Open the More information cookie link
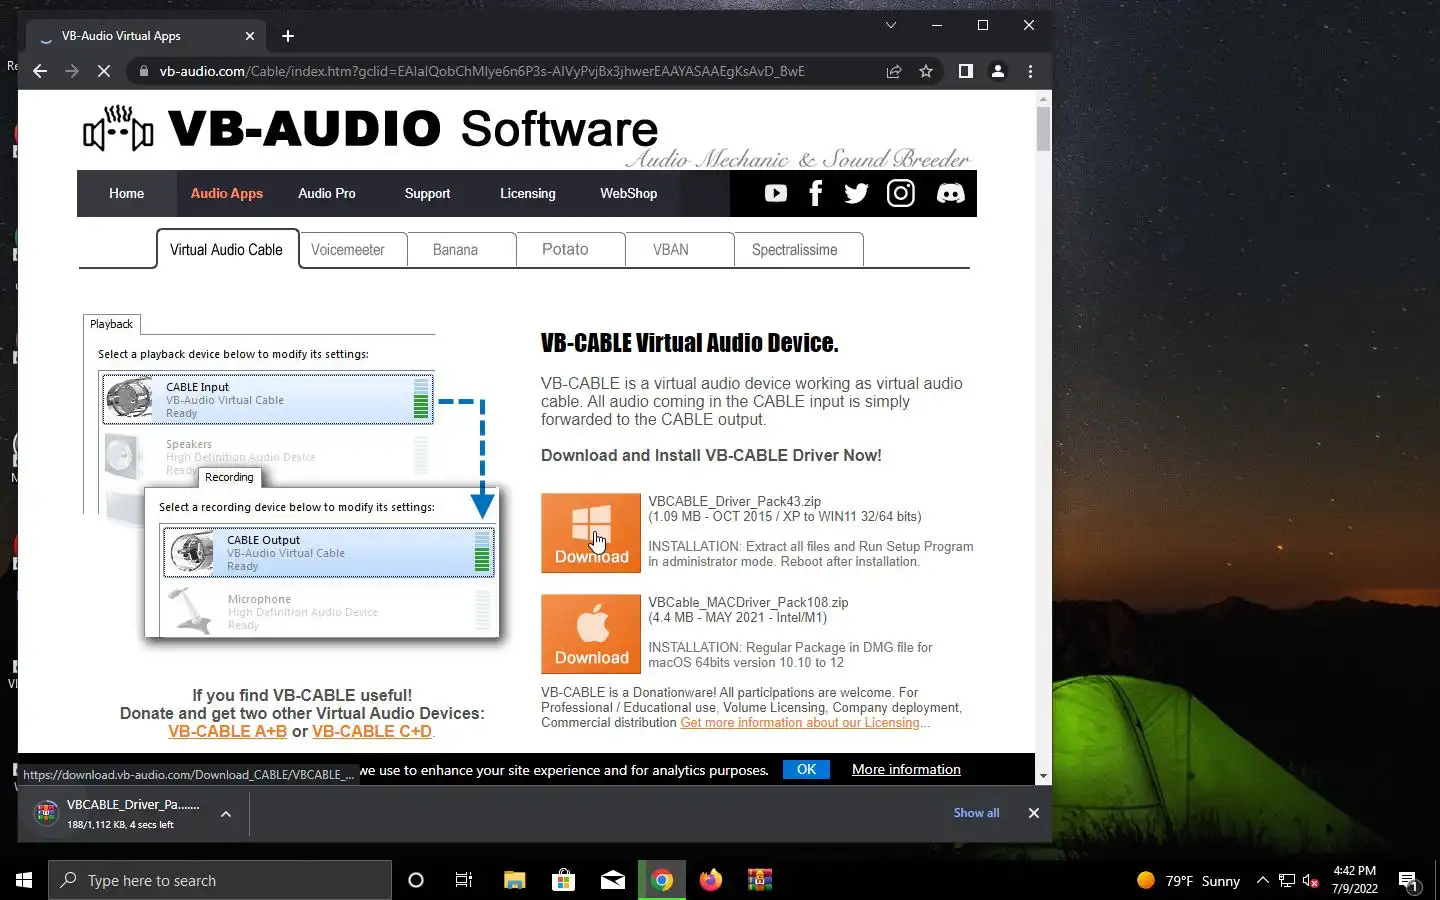1440x900 pixels. pos(906,769)
